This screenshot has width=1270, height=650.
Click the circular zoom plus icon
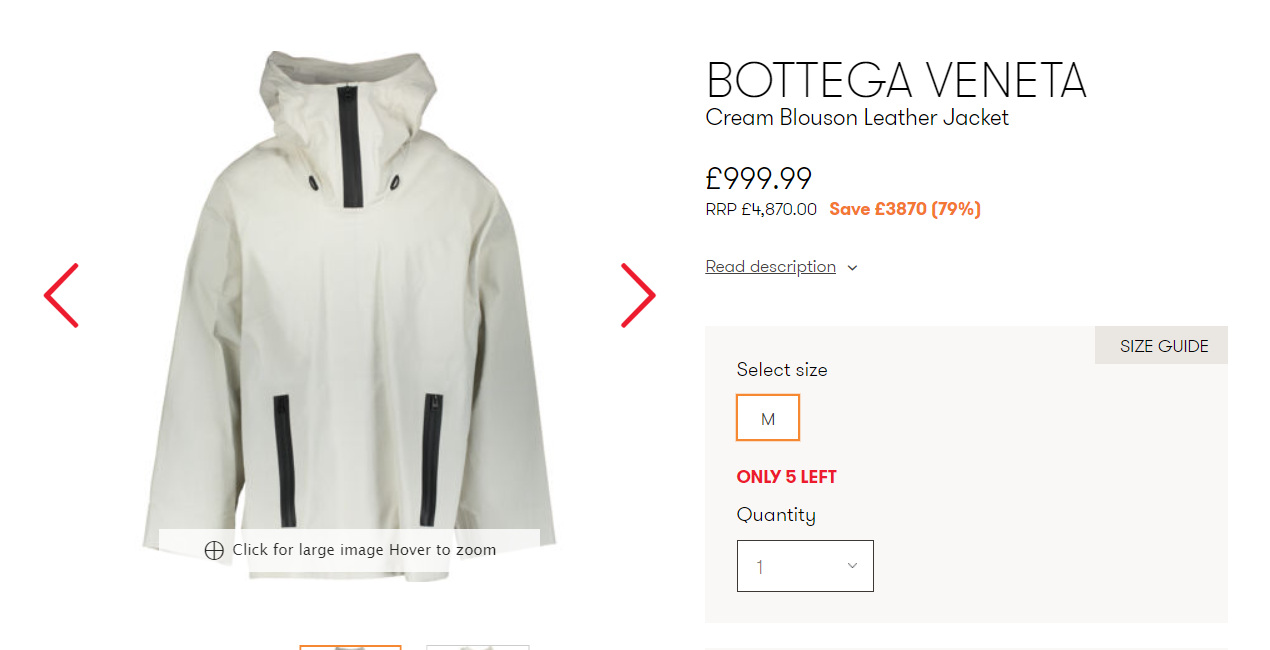click(213, 550)
